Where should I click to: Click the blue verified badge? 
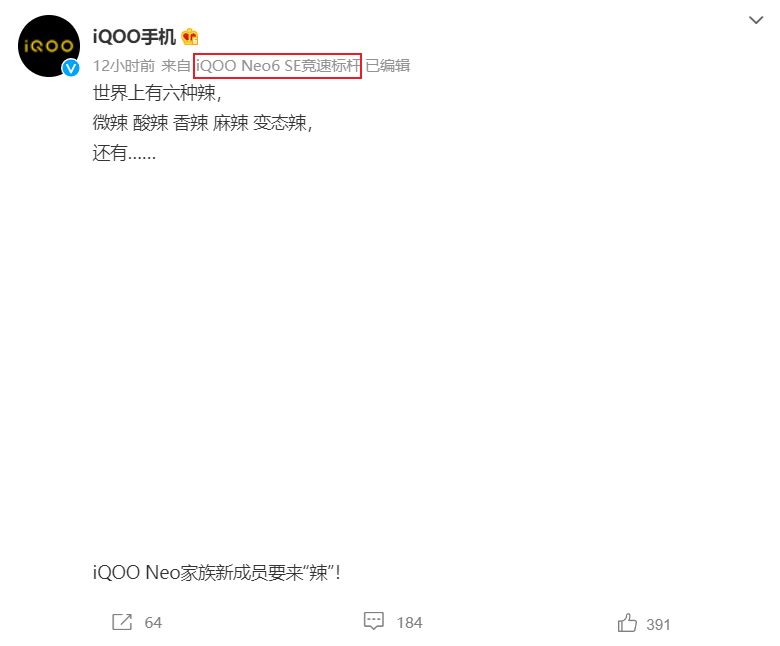[71, 68]
